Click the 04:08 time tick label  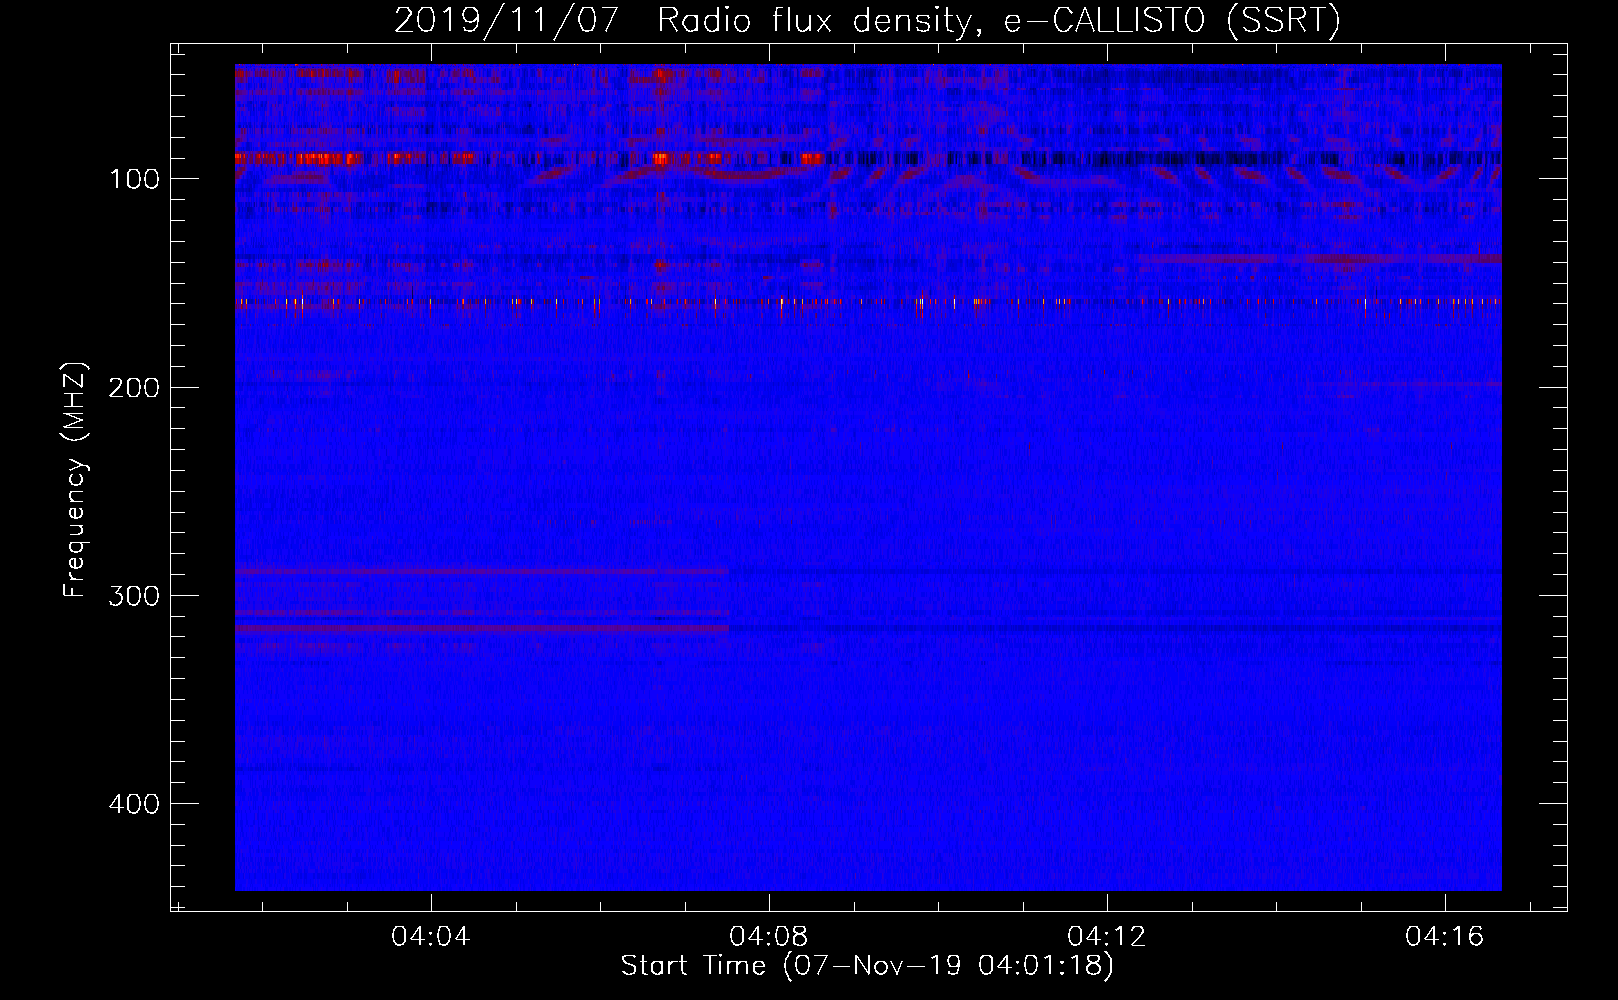pos(769,936)
